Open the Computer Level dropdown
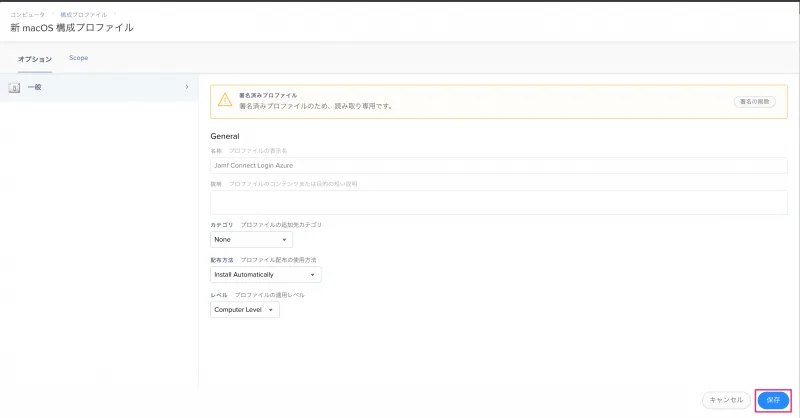This screenshot has height=418, width=800. point(245,310)
